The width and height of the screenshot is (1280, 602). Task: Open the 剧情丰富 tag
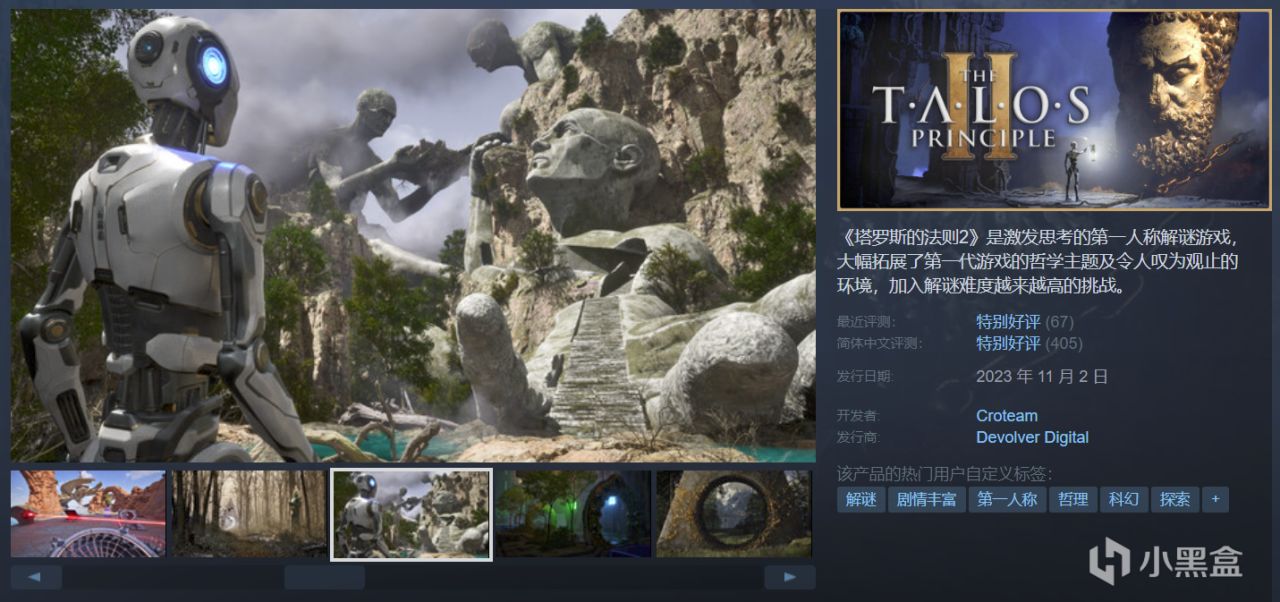[x=927, y=499]
